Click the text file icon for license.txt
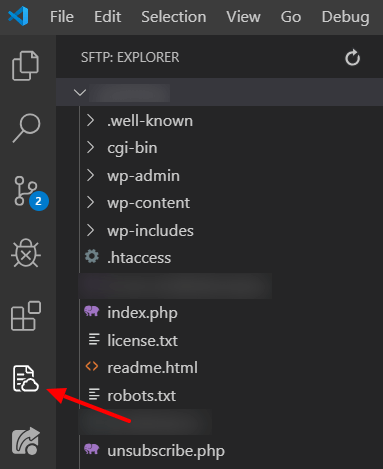383x469 pixels. tap(94, 339)
